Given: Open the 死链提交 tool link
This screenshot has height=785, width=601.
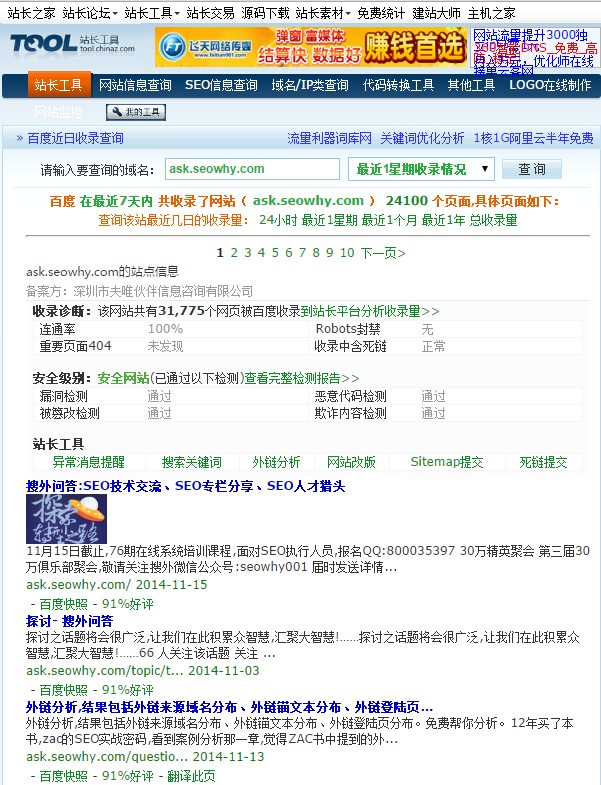Looking at the screenshot, I should 543,462.
